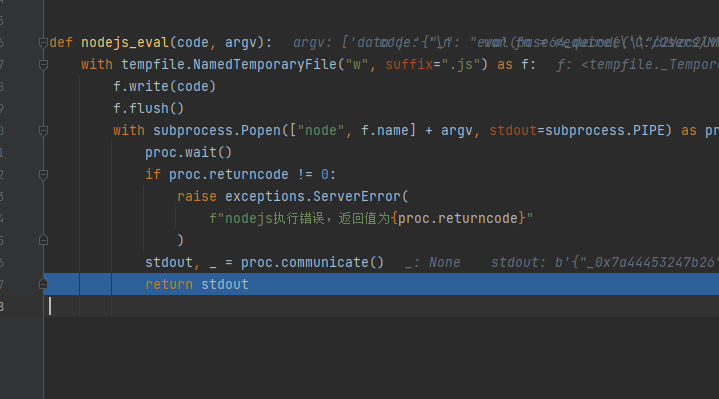This screenshot has height=399, width=719.
Task: Click exceptions.ServerError text
Action: click(313, 196)
